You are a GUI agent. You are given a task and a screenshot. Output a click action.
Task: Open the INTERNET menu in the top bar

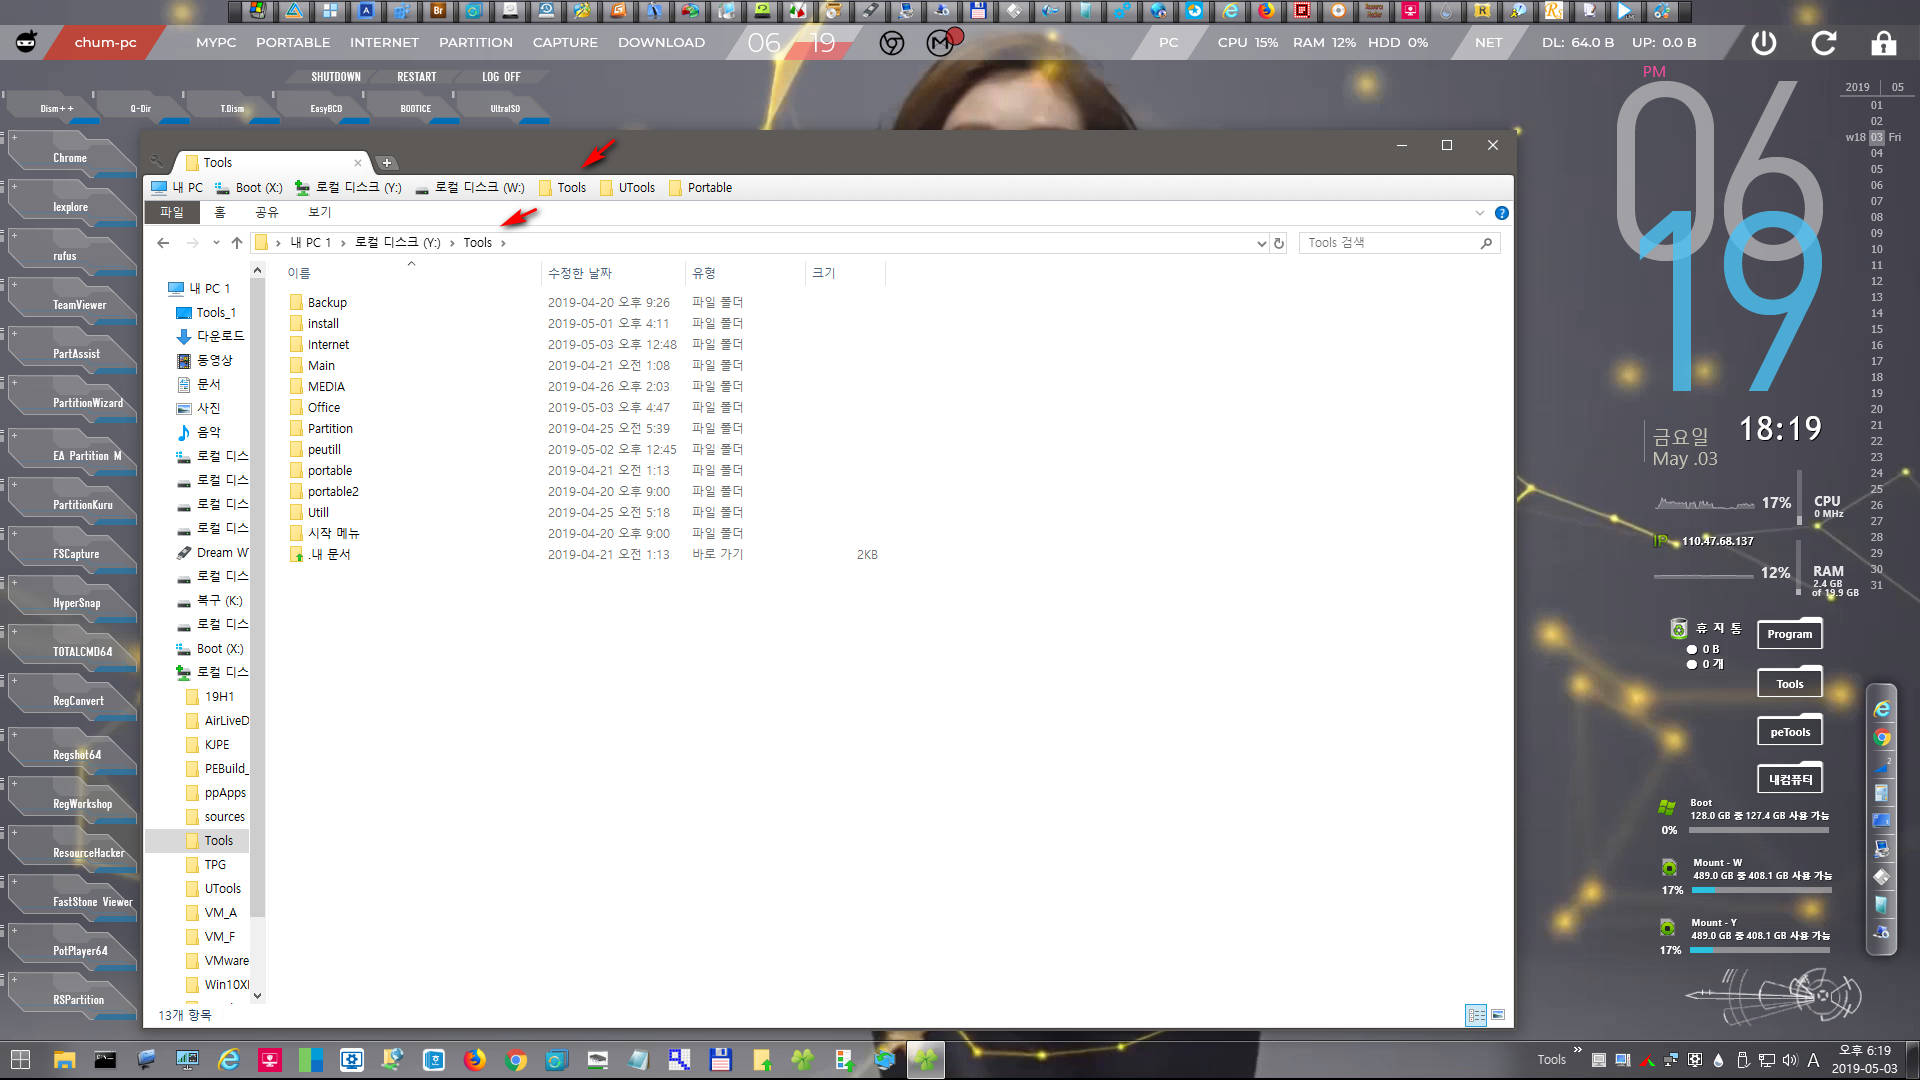(384, 42)
